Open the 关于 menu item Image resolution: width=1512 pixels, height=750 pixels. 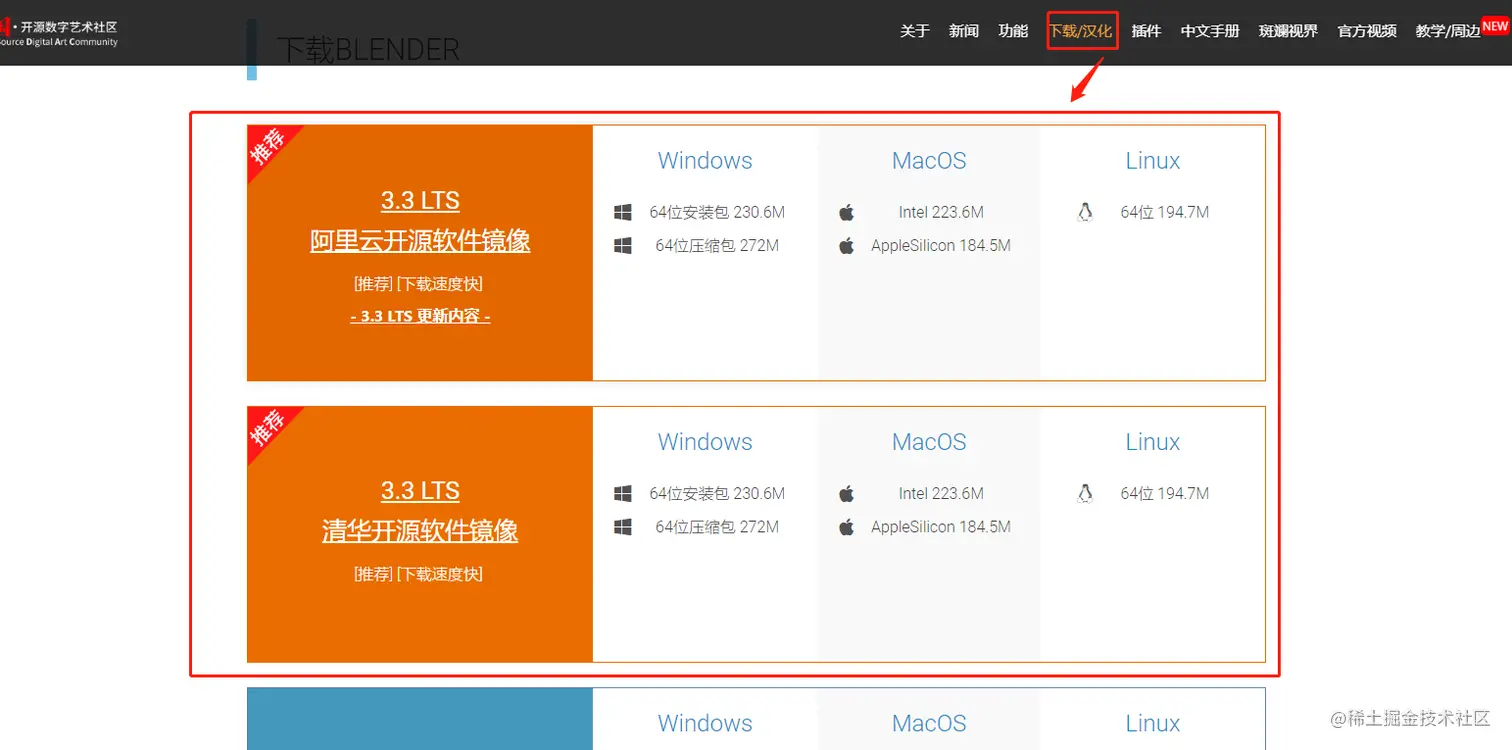(x=915, y=31)
